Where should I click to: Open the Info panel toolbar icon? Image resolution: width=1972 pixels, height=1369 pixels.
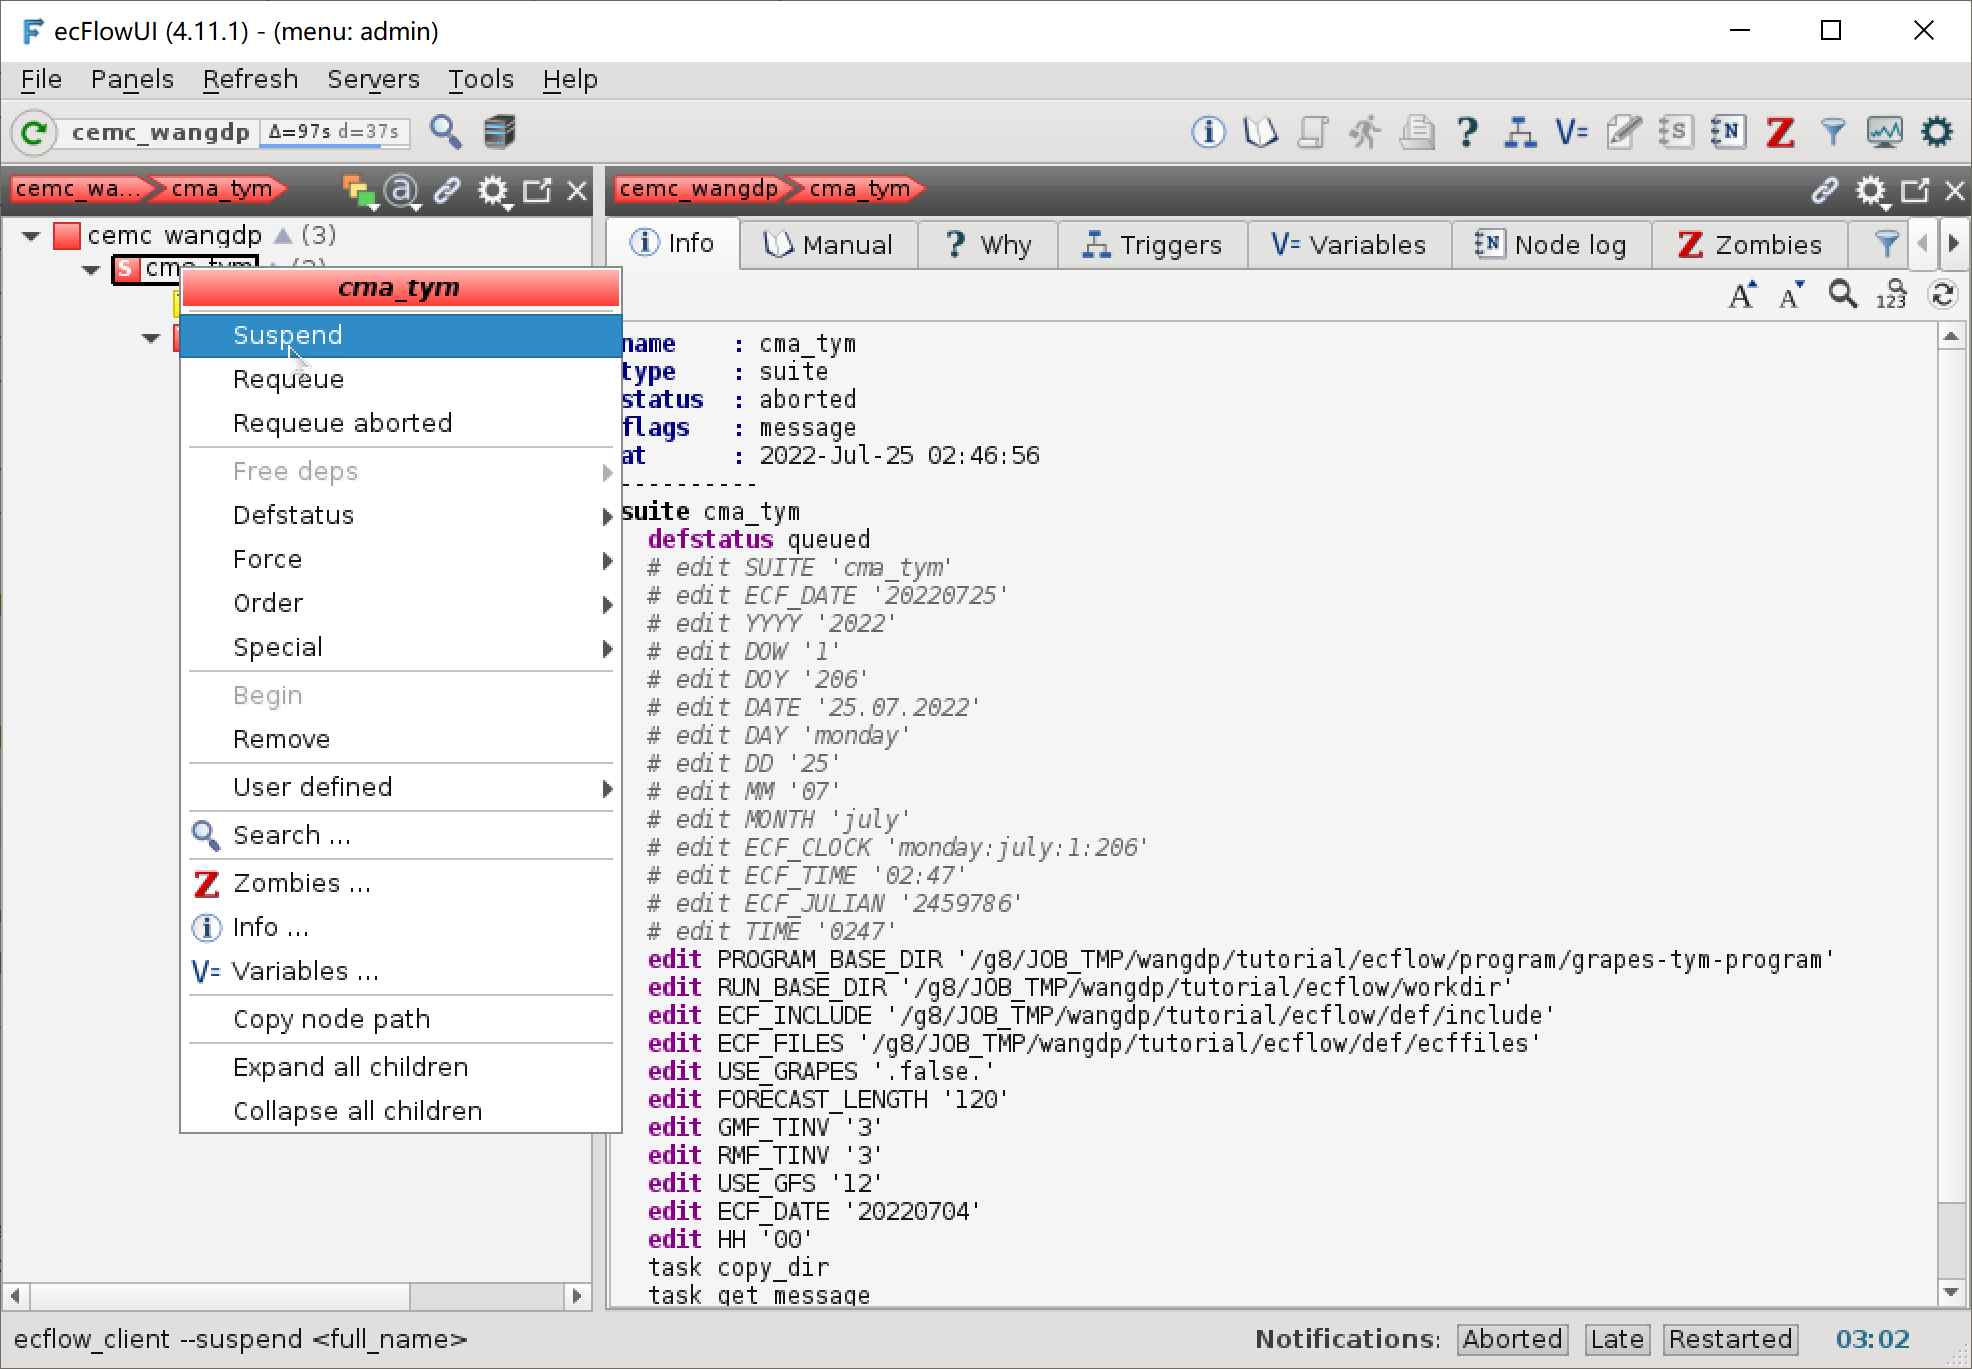click(x=1208, y=132)
